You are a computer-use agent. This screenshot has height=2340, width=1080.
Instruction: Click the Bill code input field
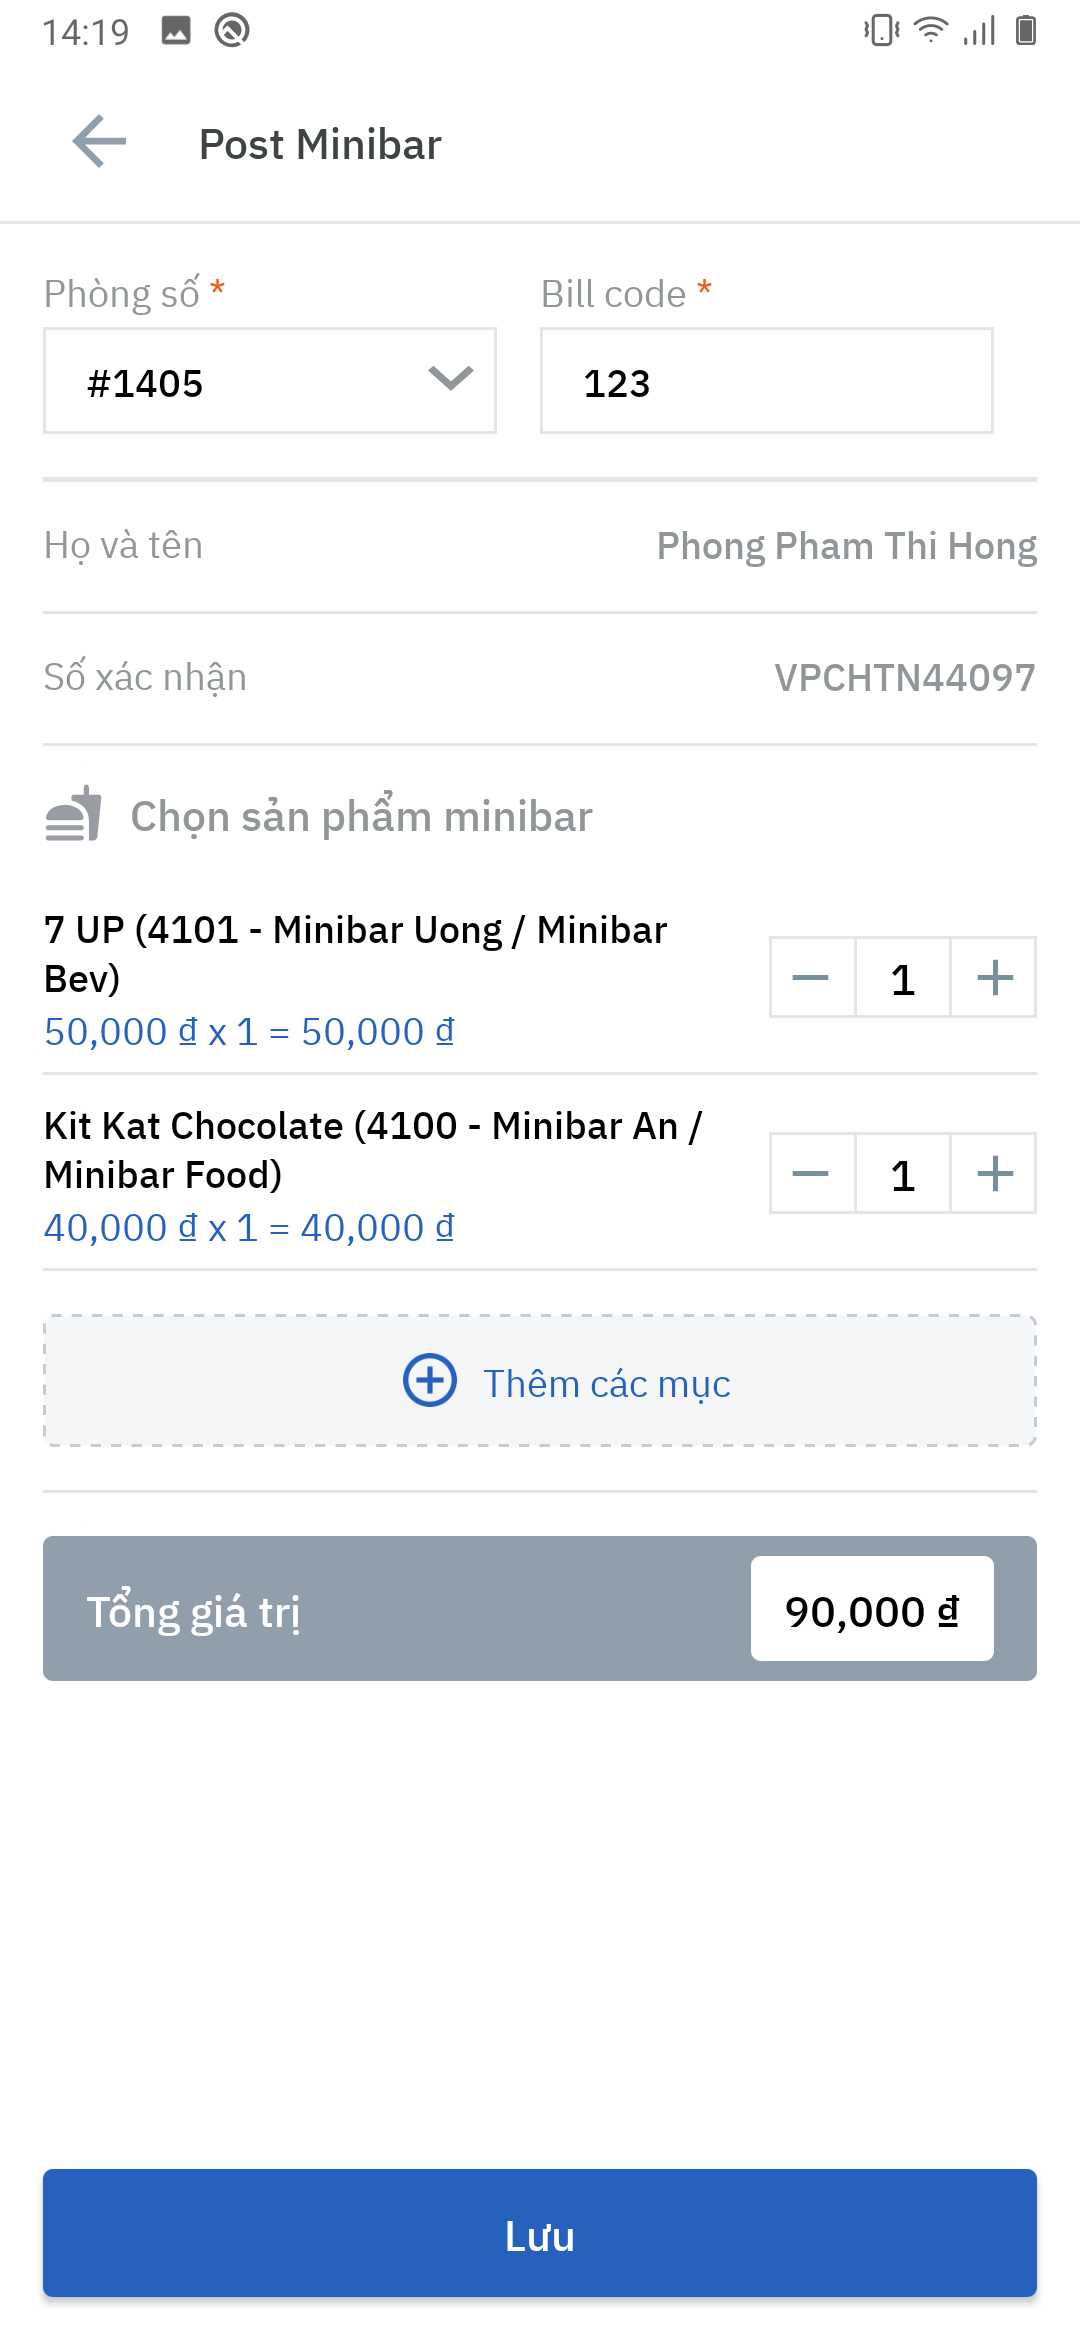click(766, 381)
